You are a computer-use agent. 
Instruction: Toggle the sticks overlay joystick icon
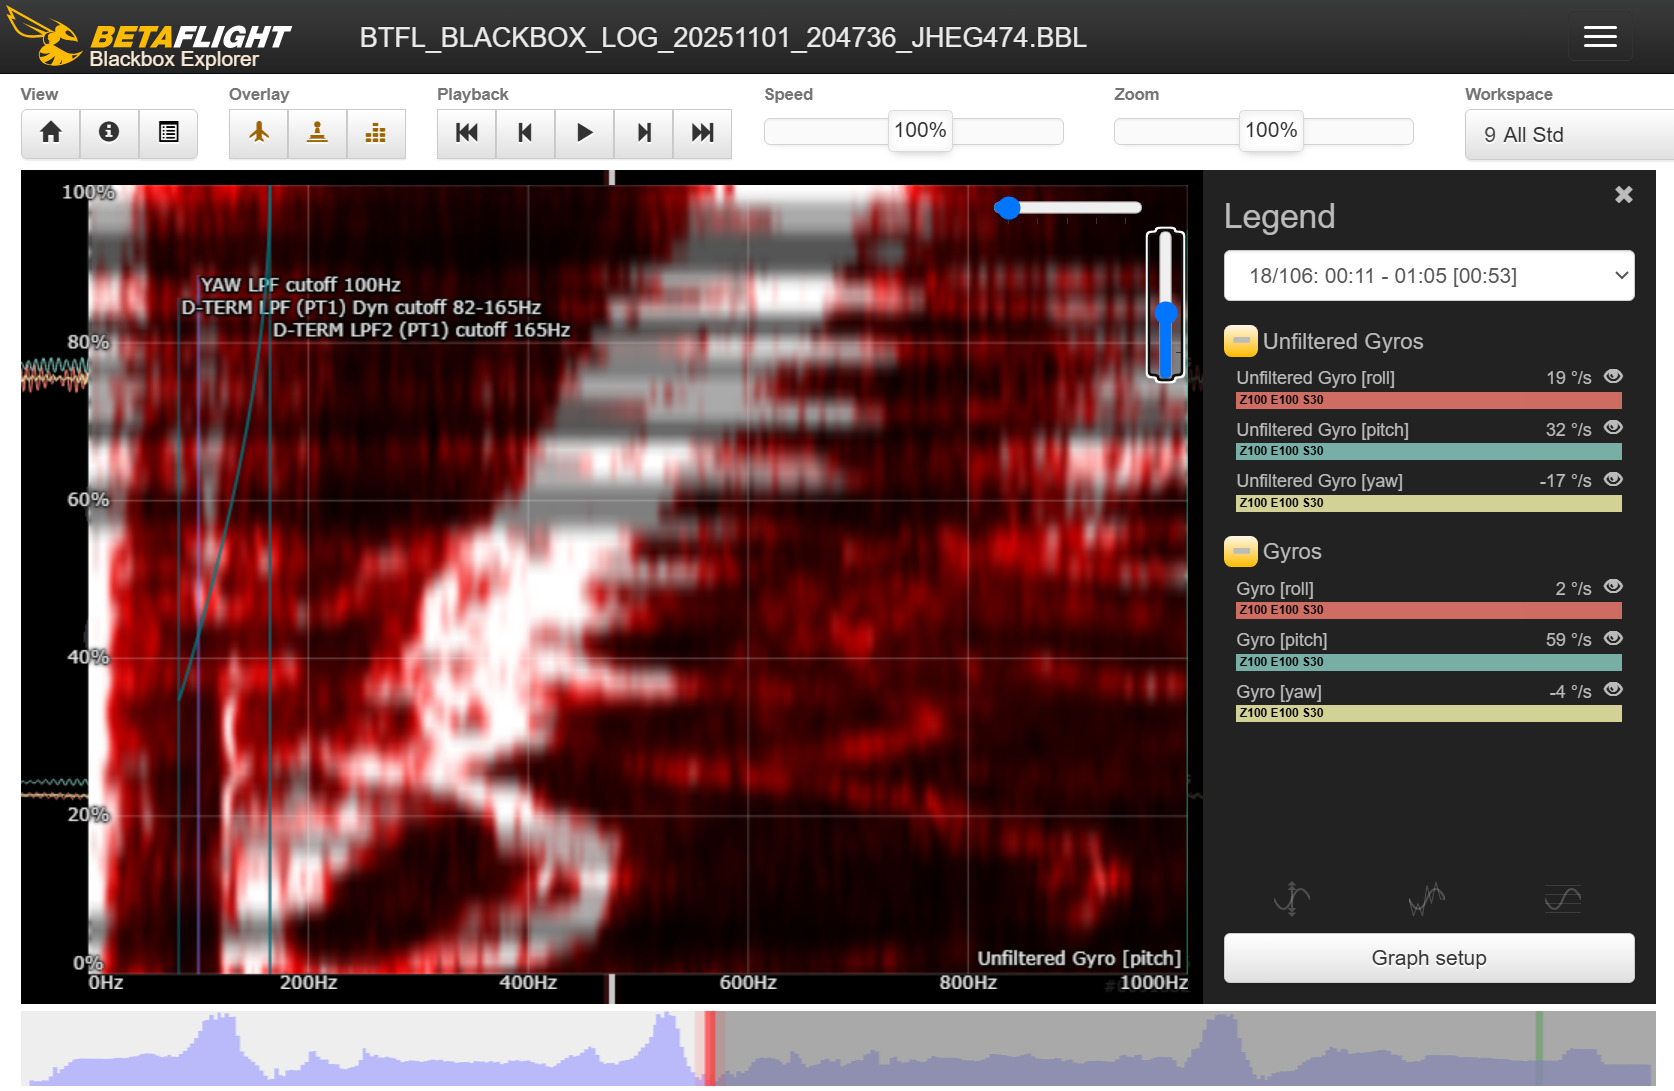coord(317,133)
